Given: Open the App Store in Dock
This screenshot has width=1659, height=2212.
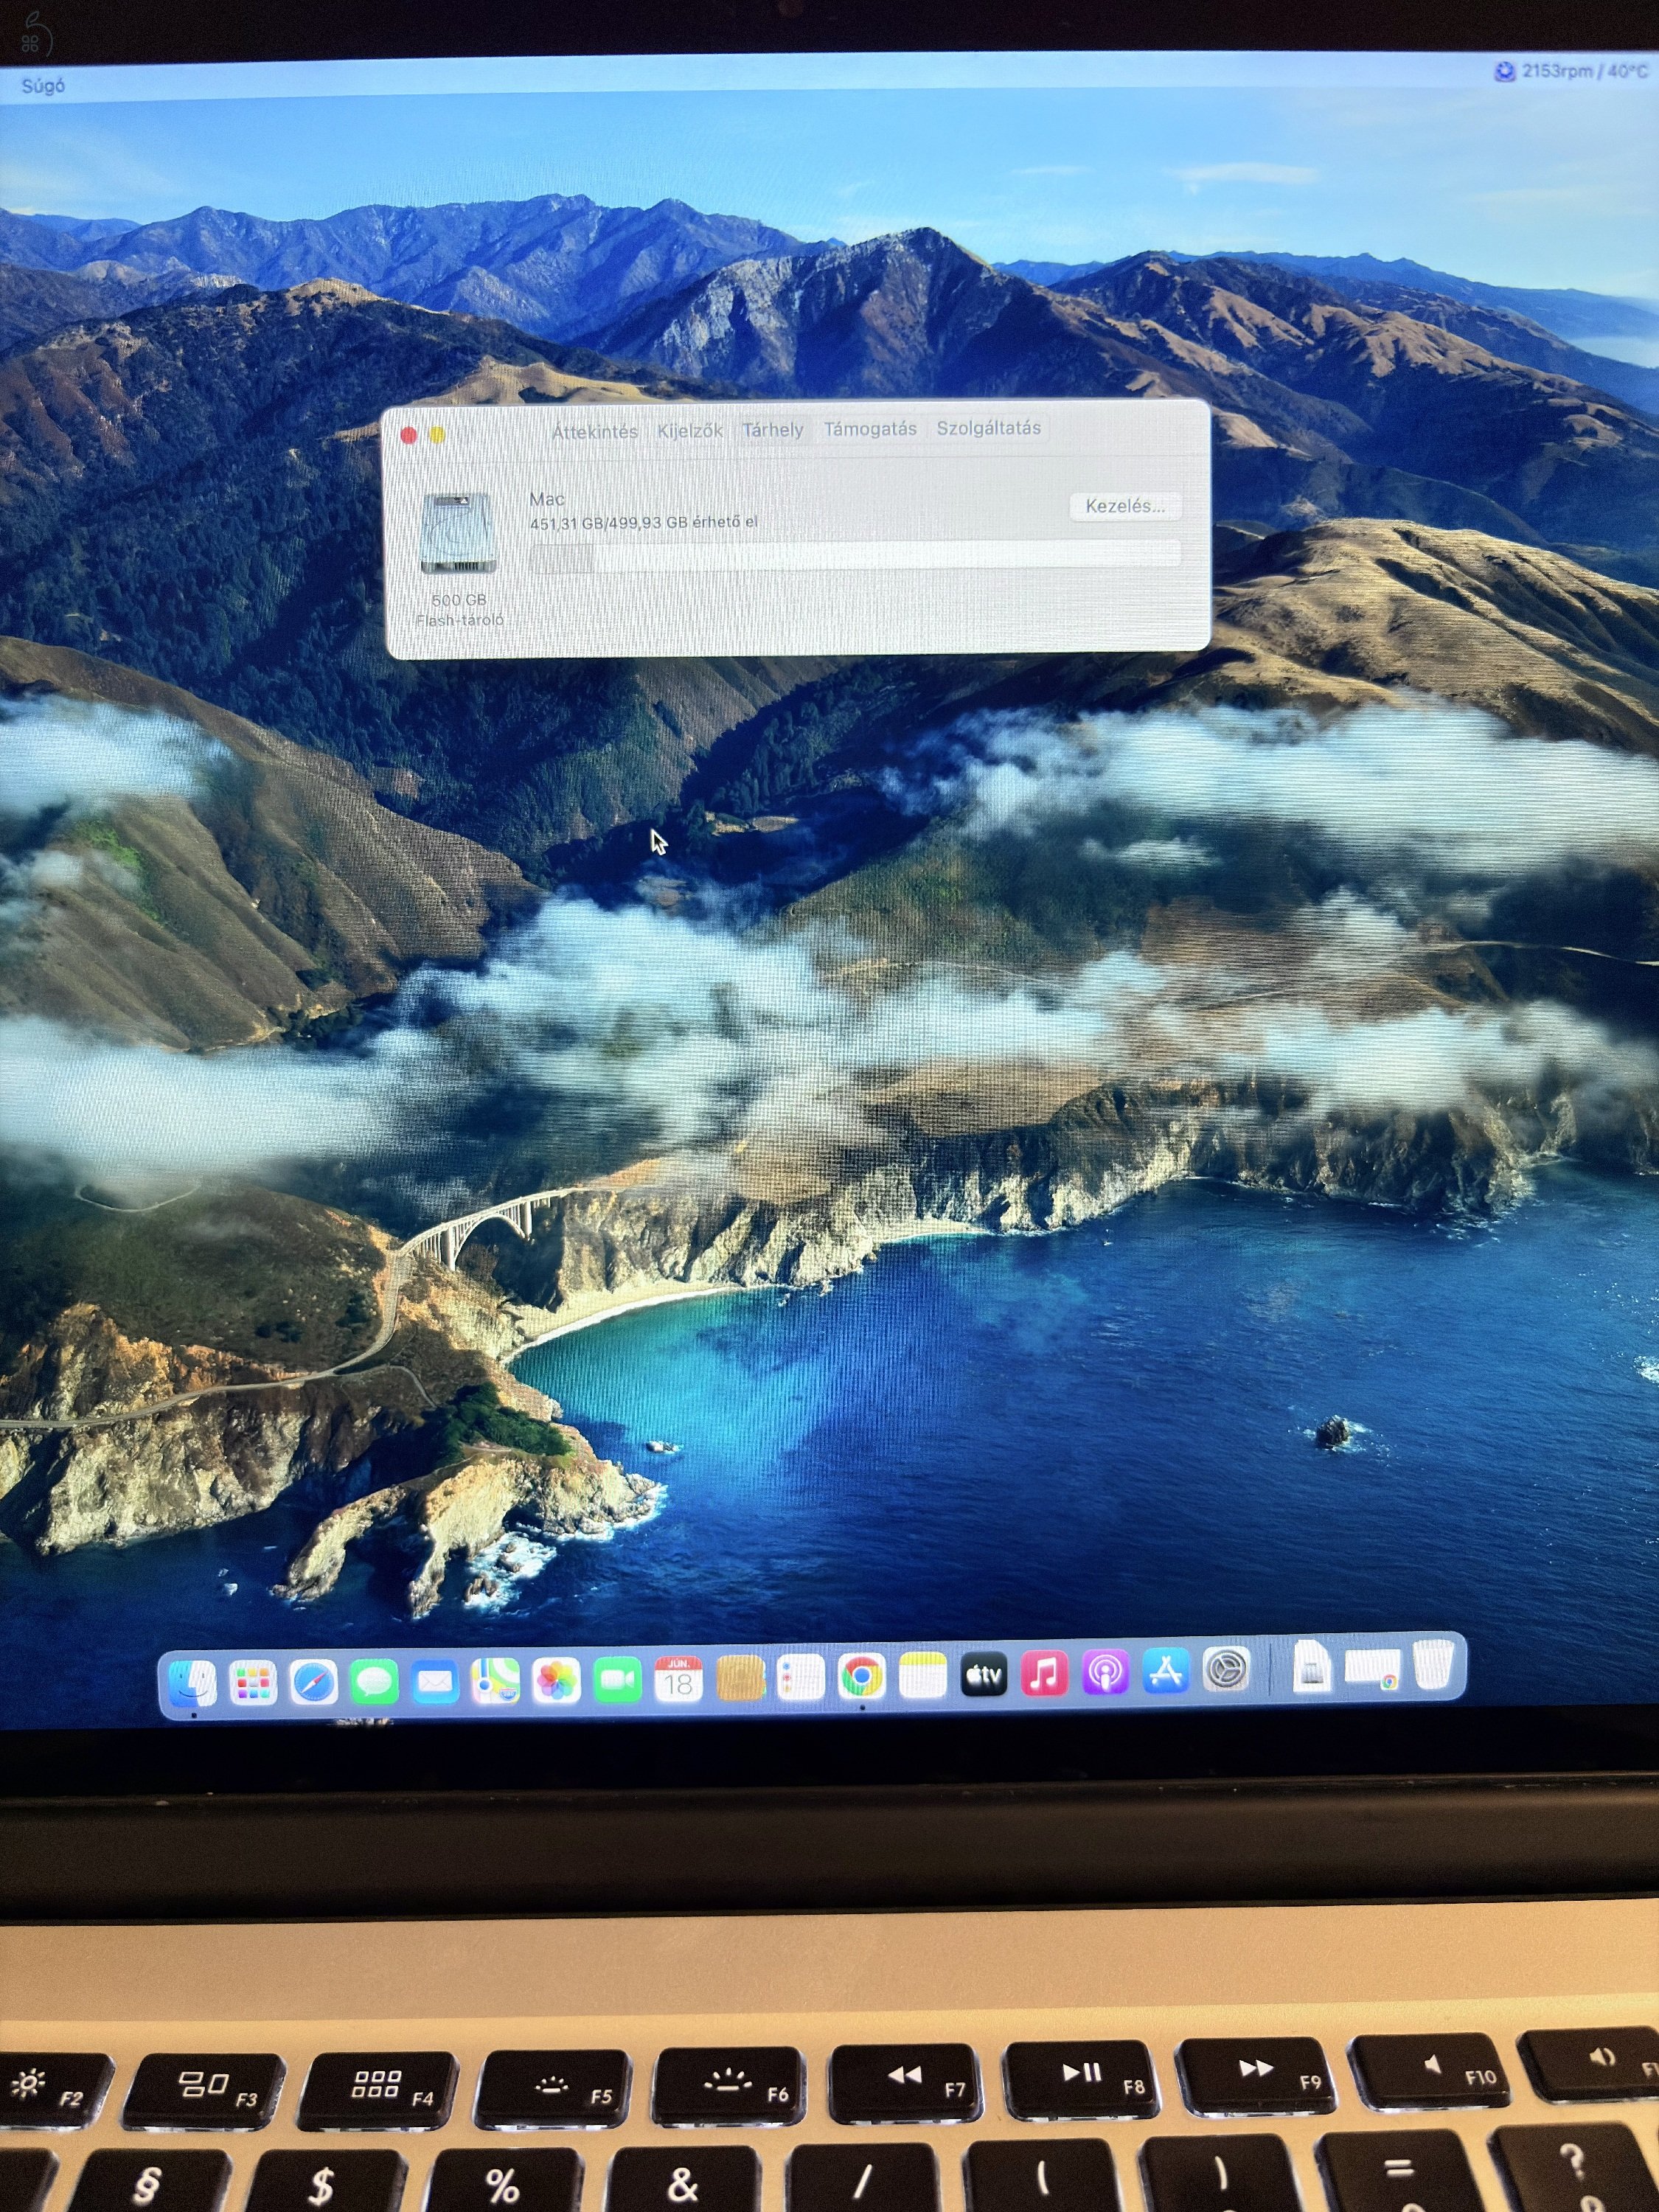Looking at the screenshot, I should pyautogui.click(x=1166, y=1672).
